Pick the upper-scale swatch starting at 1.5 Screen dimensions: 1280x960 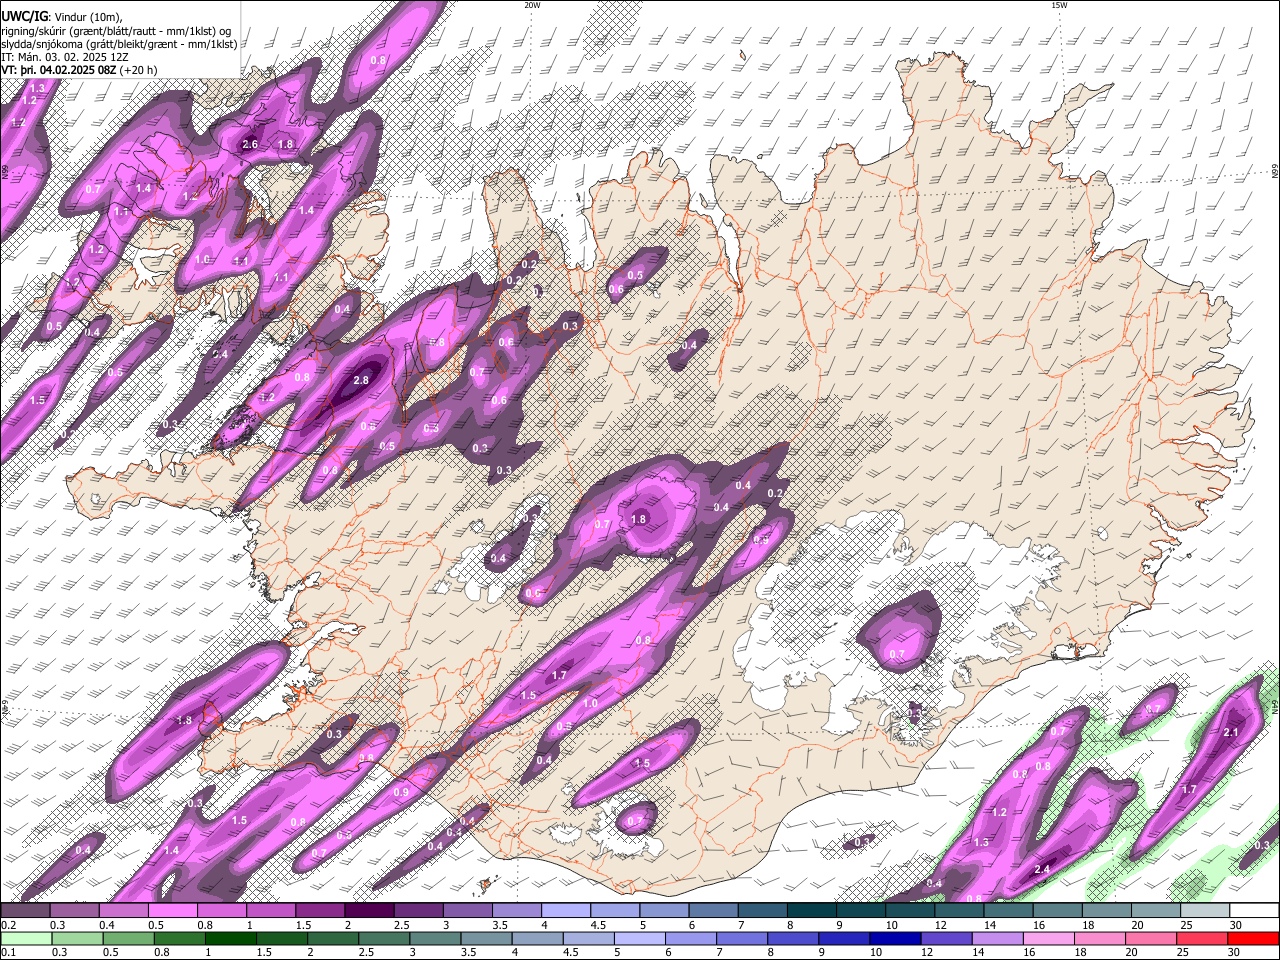(319, 910)
